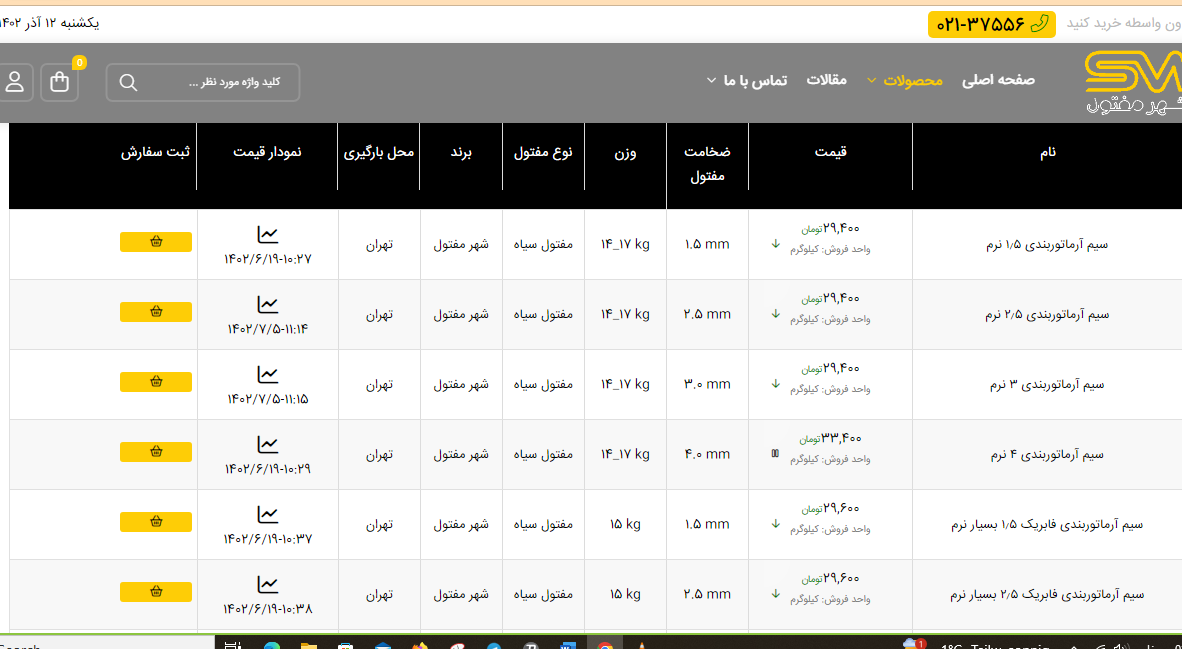Click the user account icon
The width and height of the screenshot is (1182, 649).
[15, 82]
